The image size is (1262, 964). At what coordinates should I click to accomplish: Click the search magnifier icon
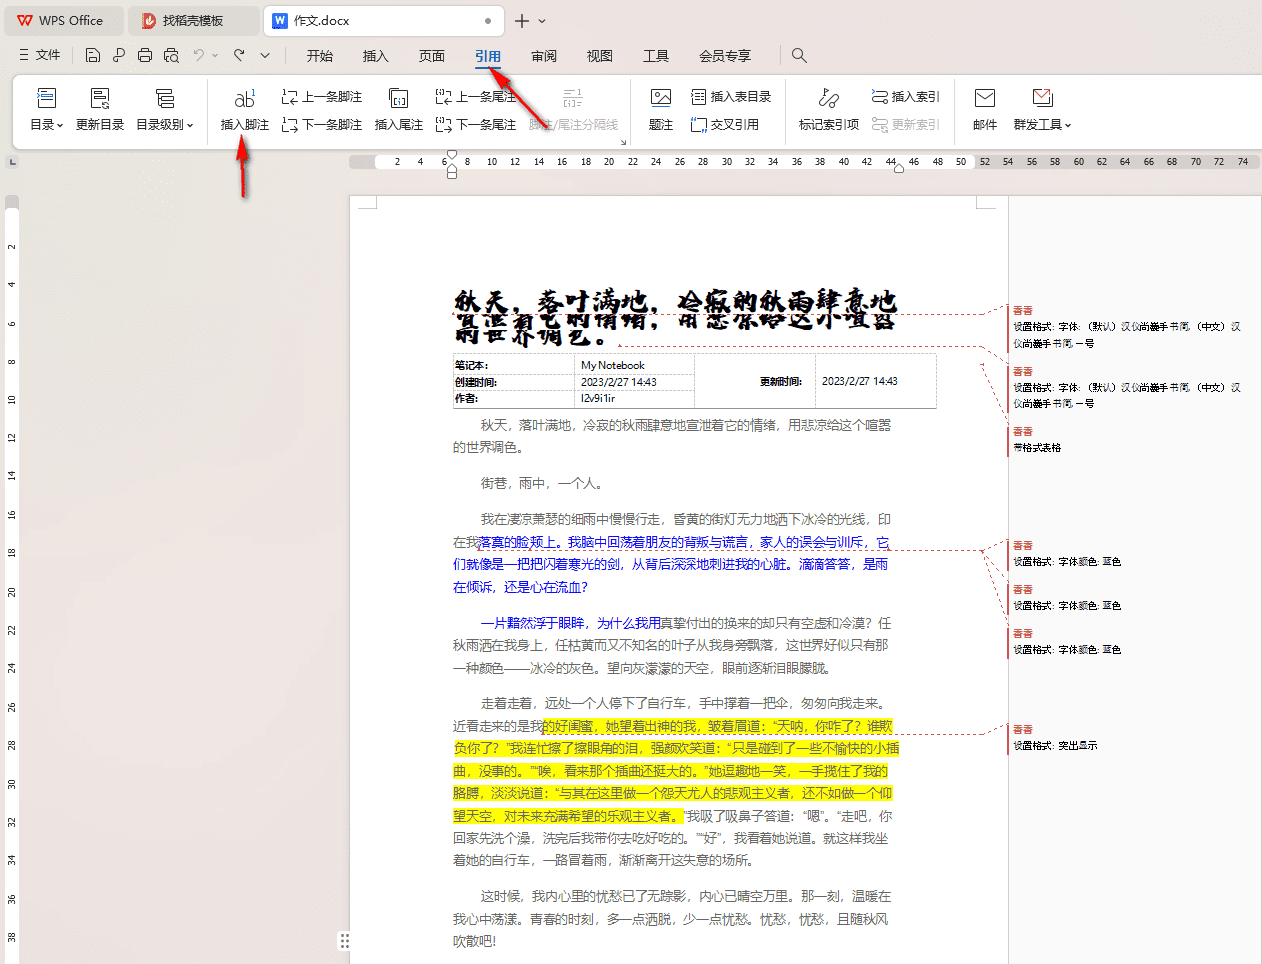click(799, 56)
